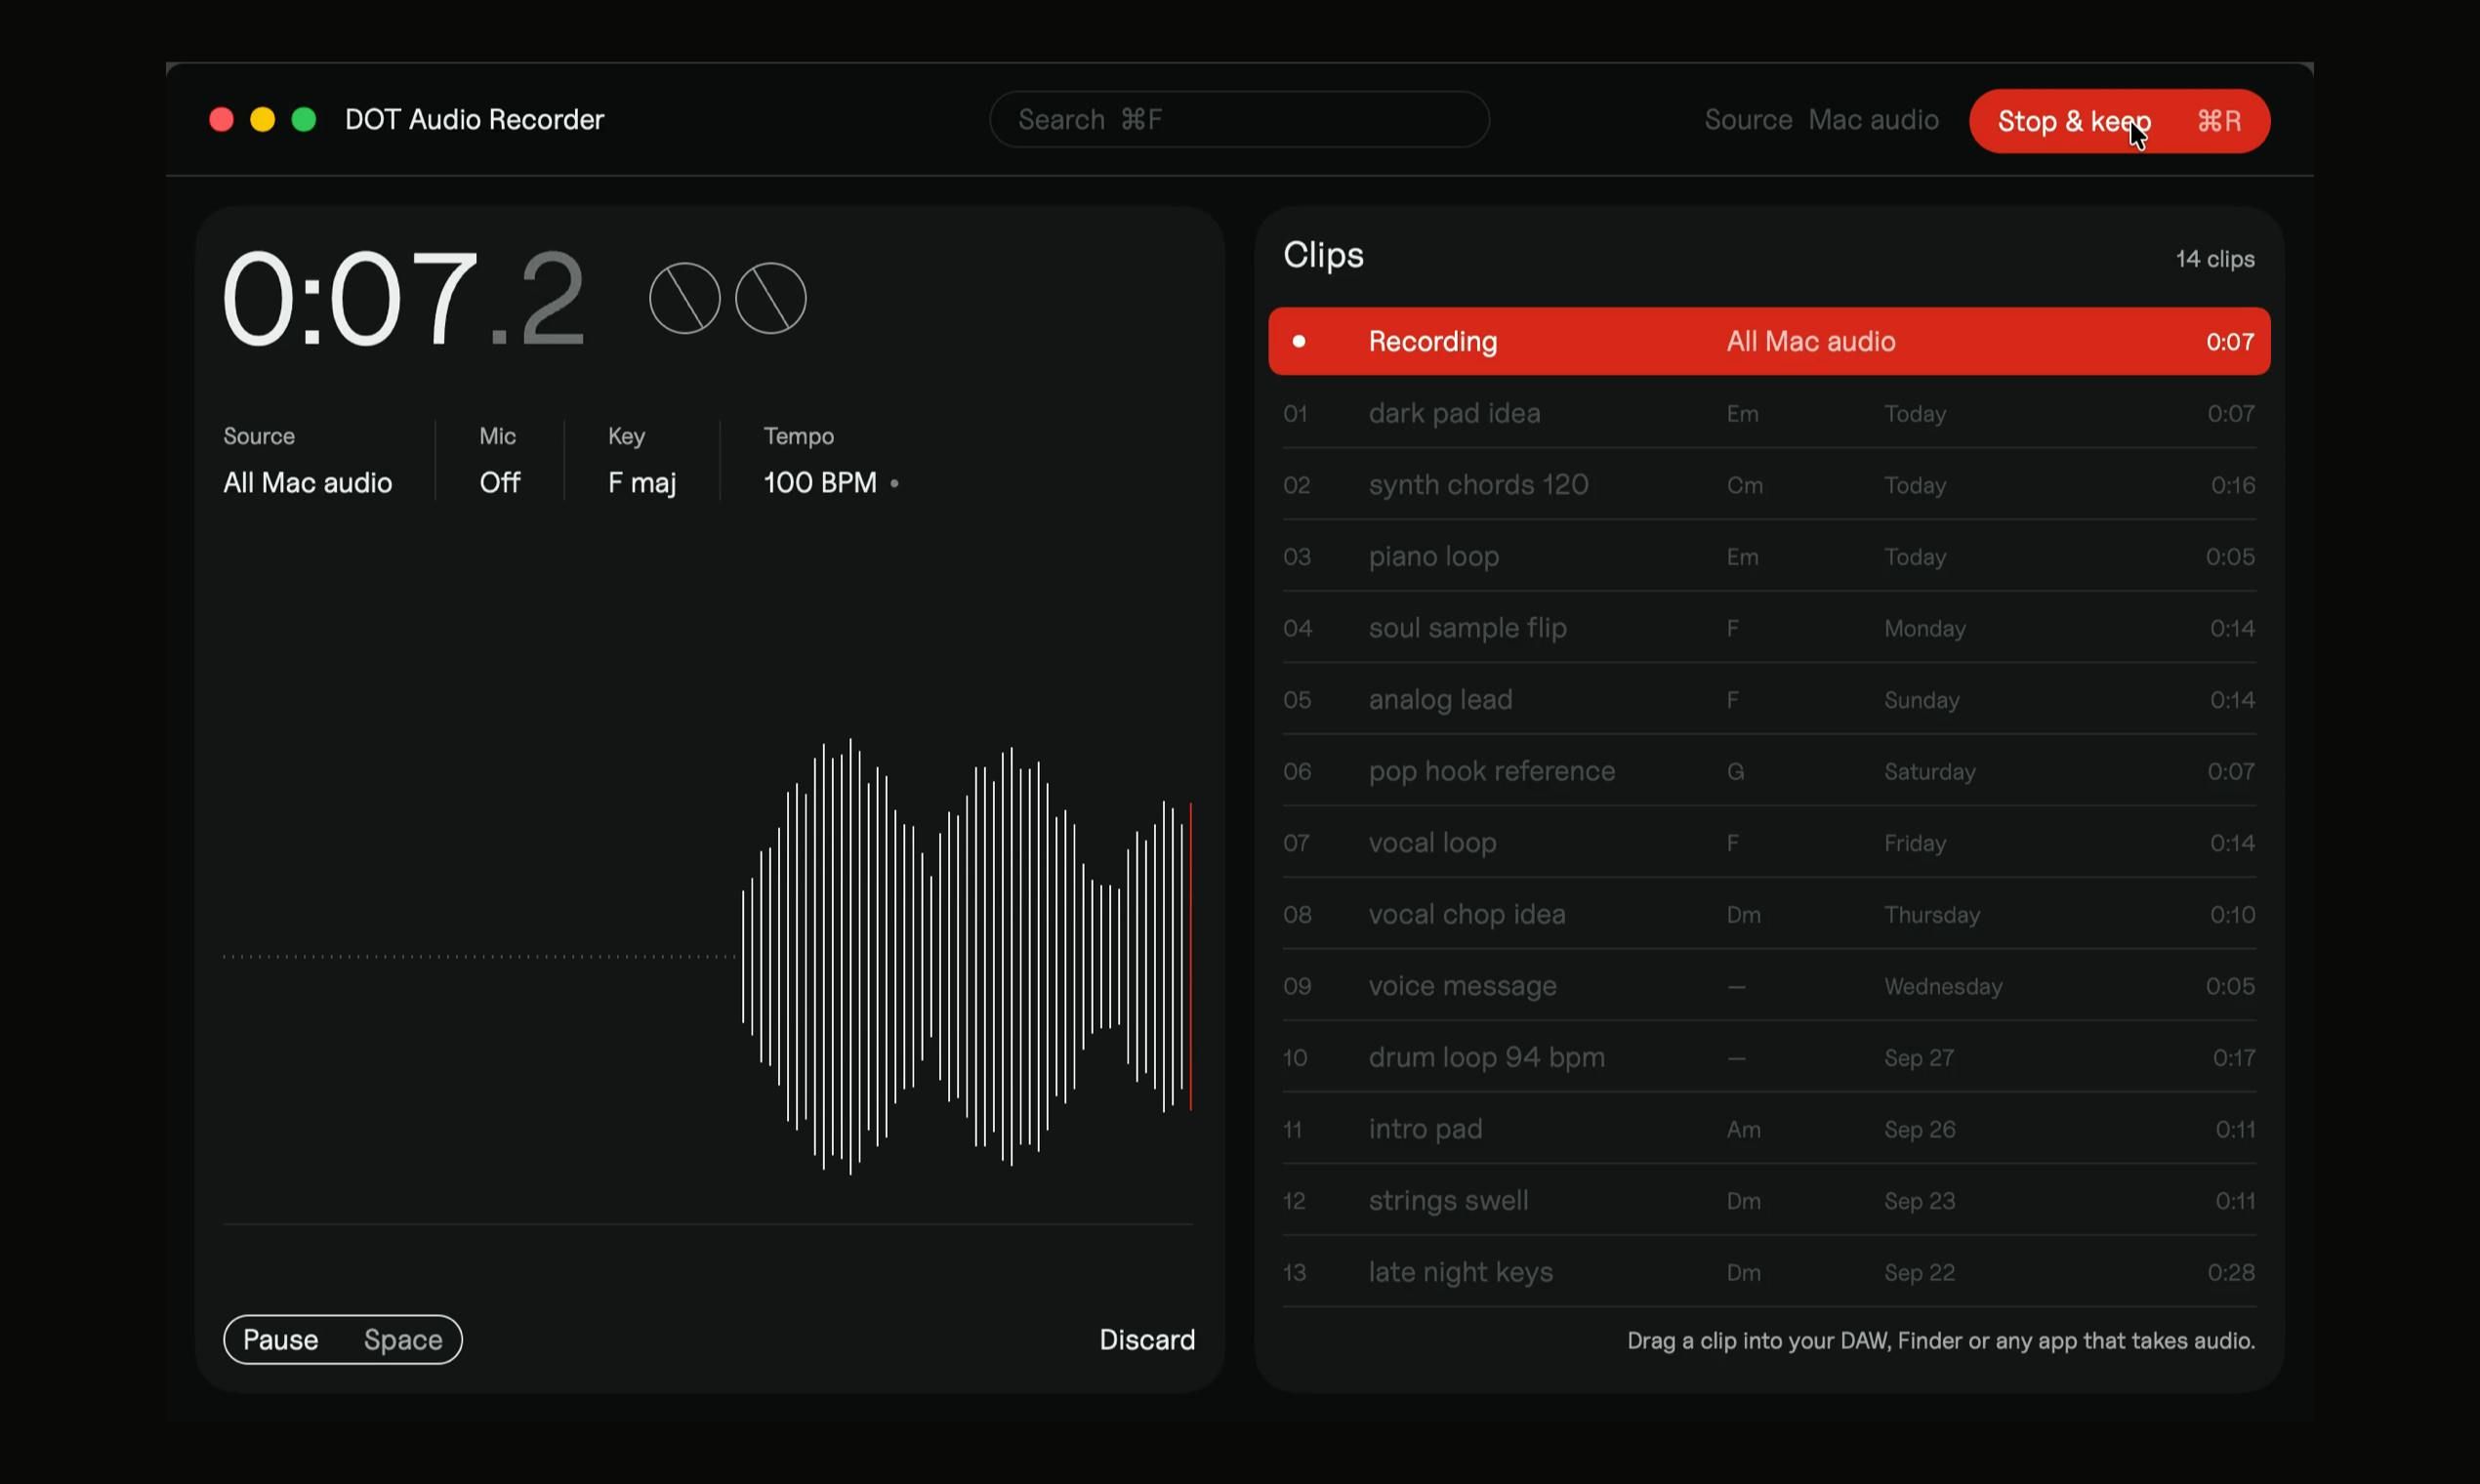Select clip 11 intro pad
This screenshot has height=1484, width=2480.
pyautogui.click(x=1769, y=1129)
